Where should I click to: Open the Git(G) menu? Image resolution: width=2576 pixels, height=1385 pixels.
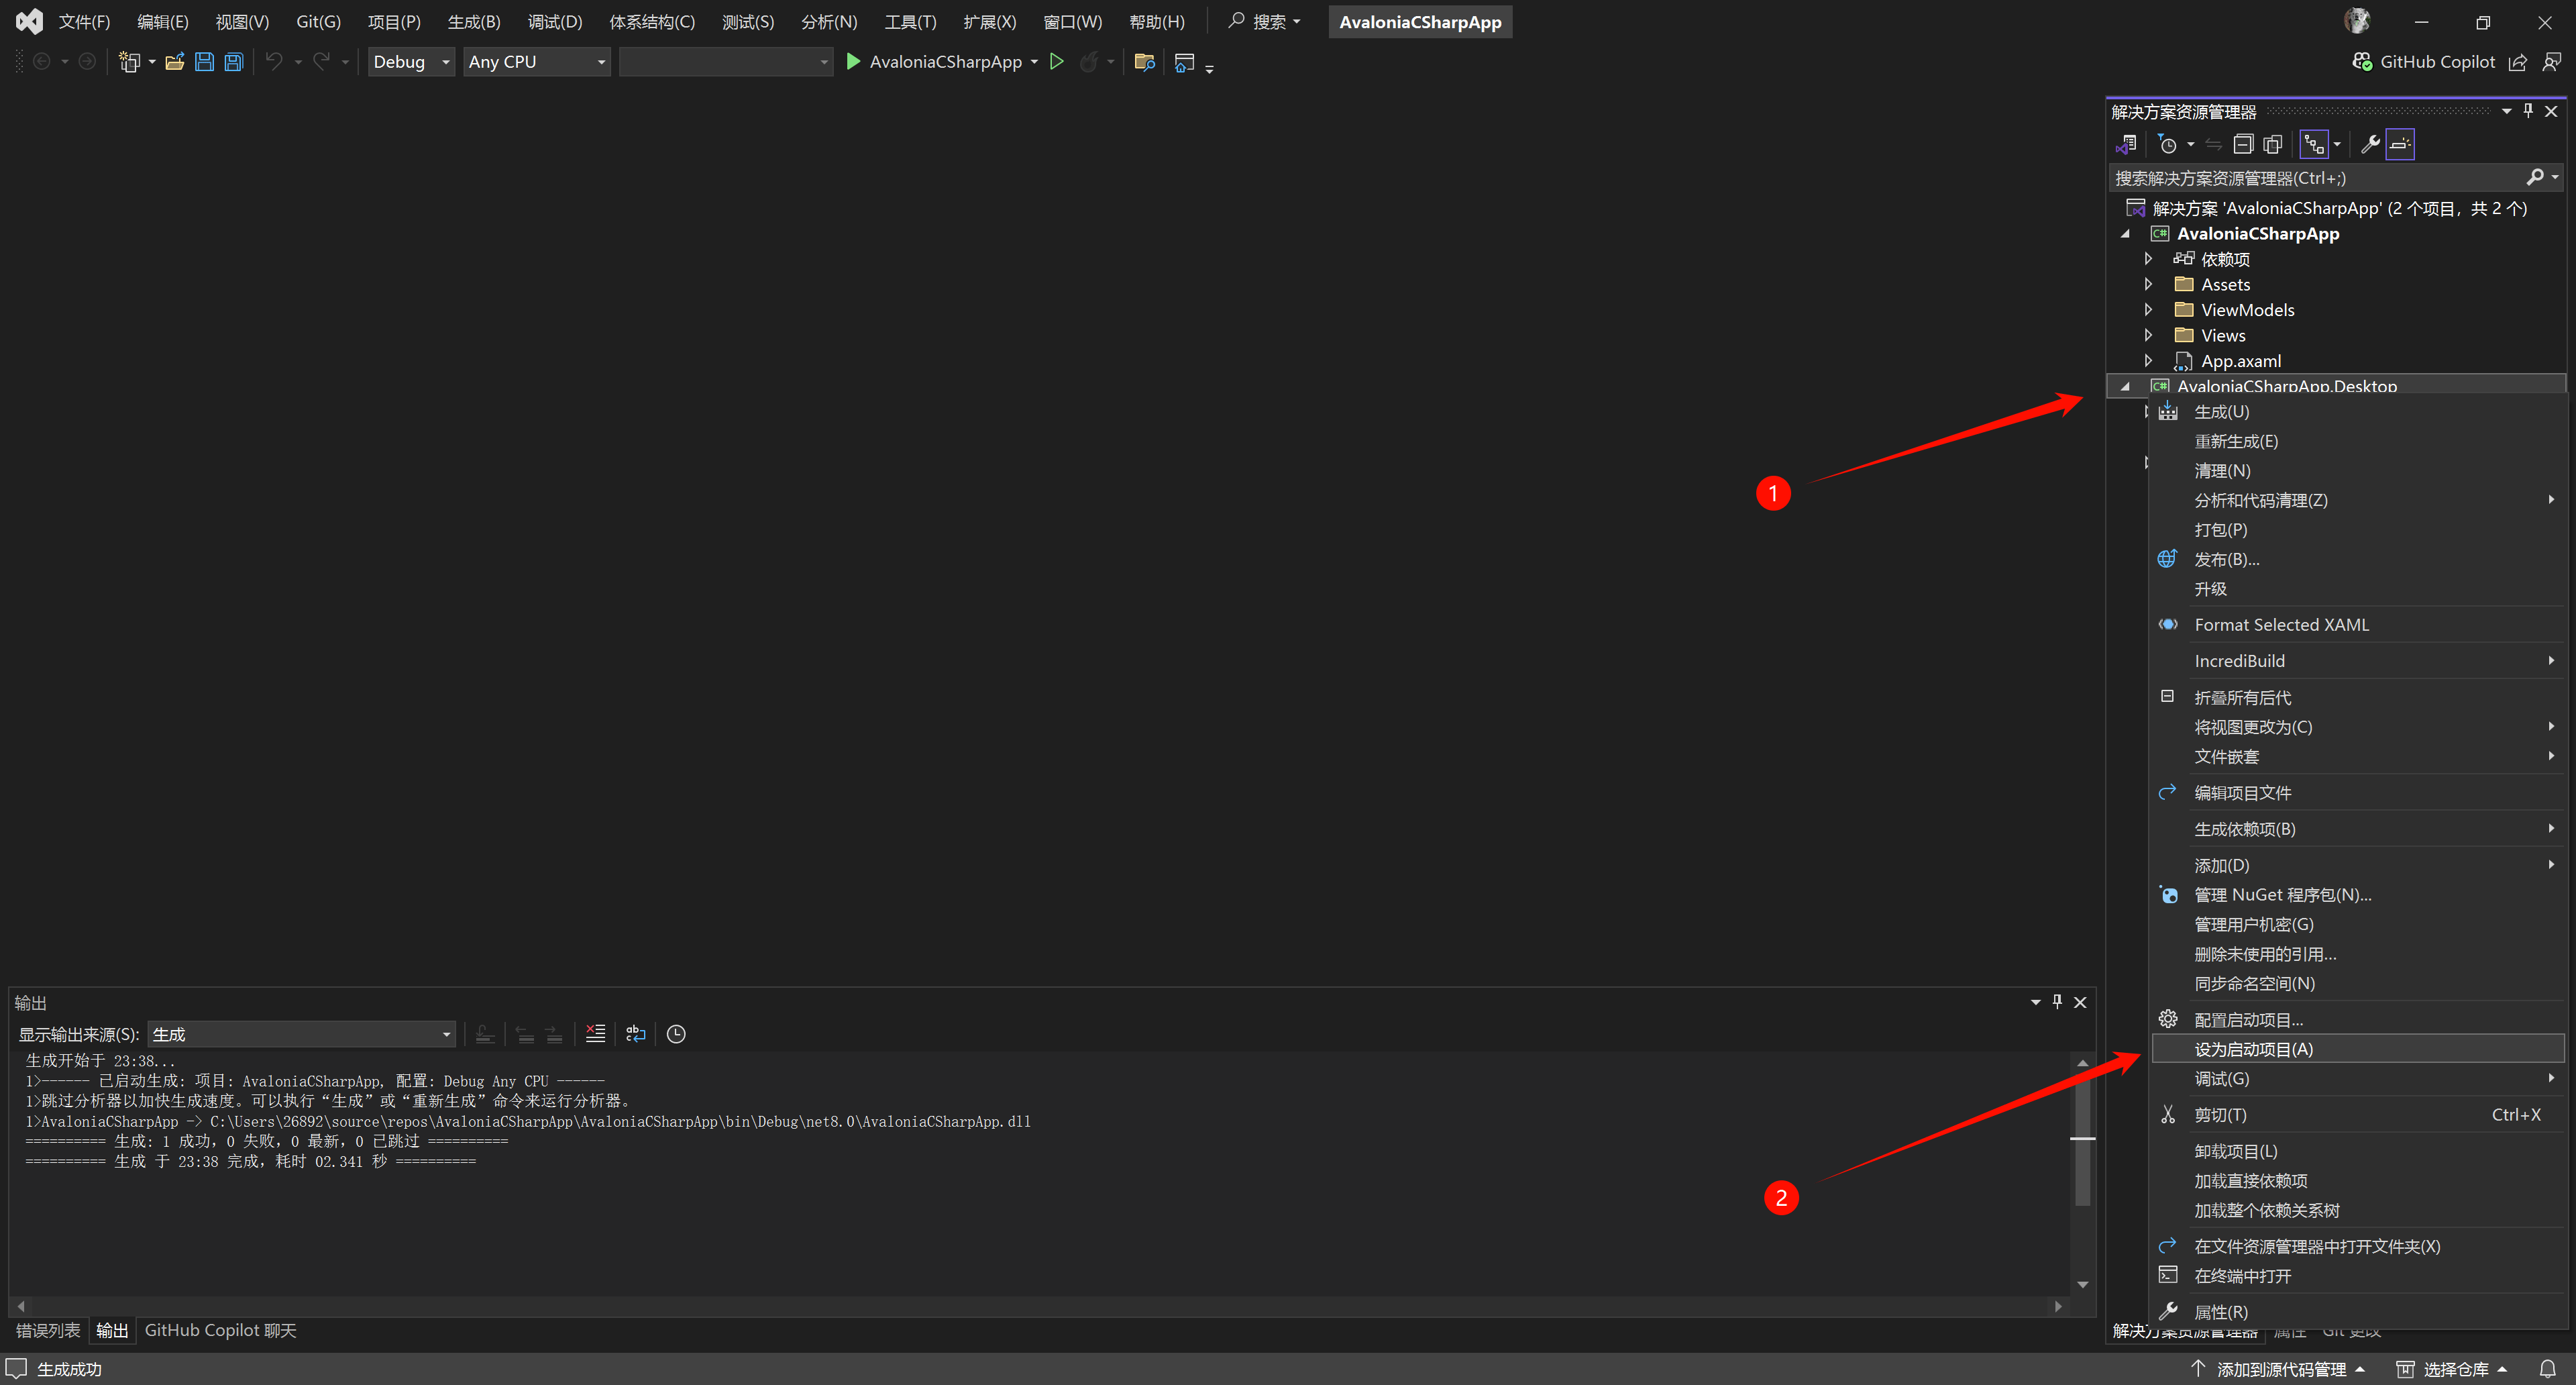319,22
